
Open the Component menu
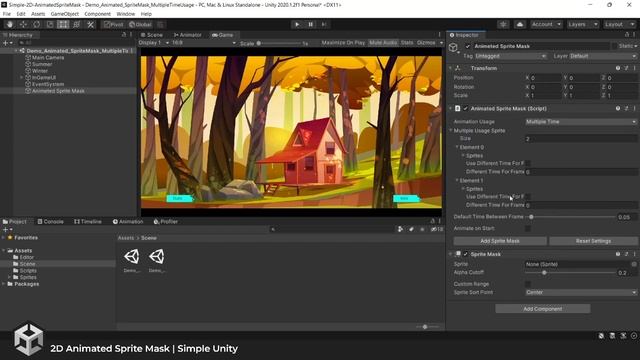coord(97,14)
